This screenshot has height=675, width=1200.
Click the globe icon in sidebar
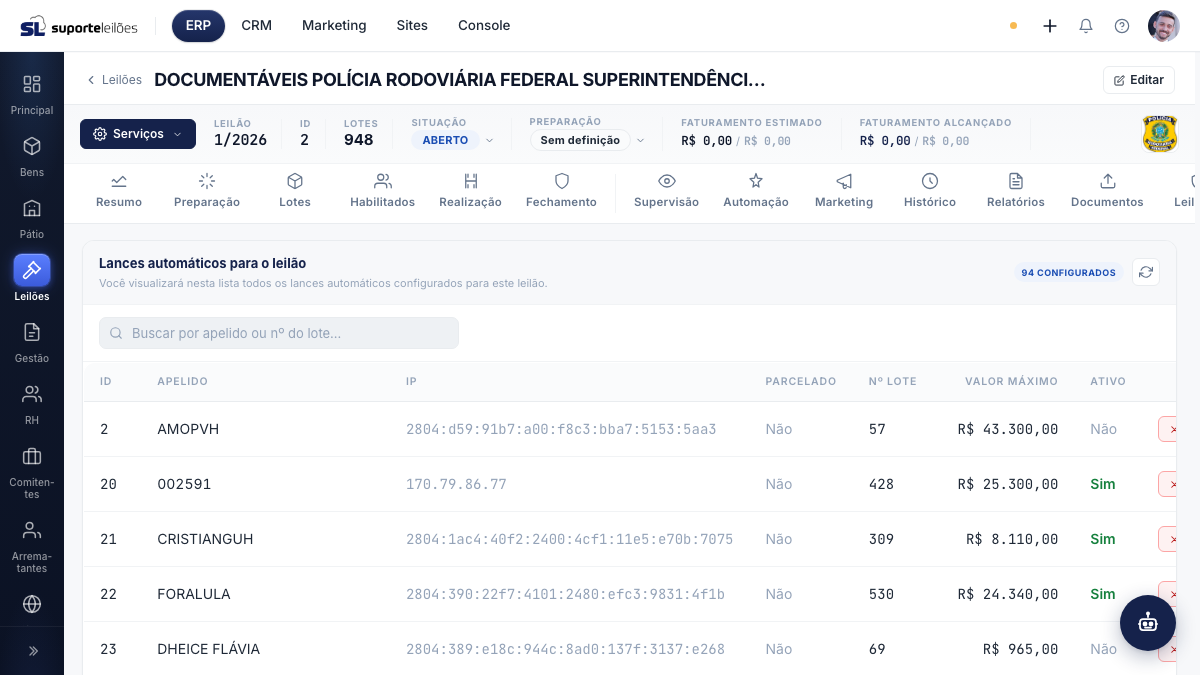click(x=32, y=604)
